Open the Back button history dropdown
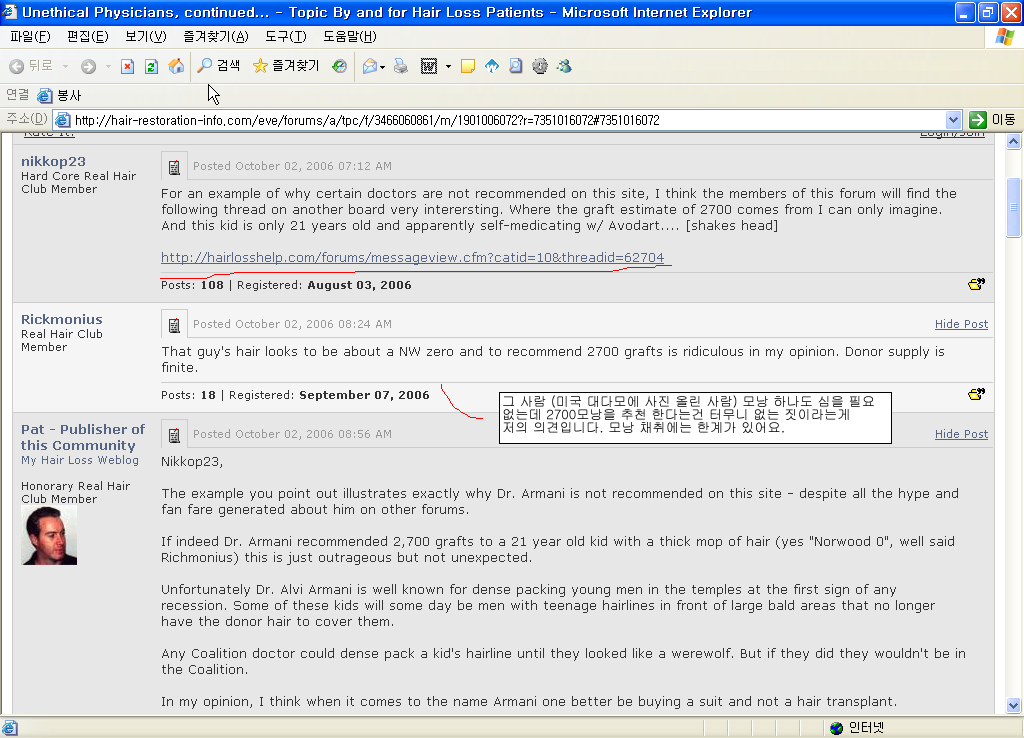The width and height of the screenshot is (1024, 738). (x=65, y=66)
